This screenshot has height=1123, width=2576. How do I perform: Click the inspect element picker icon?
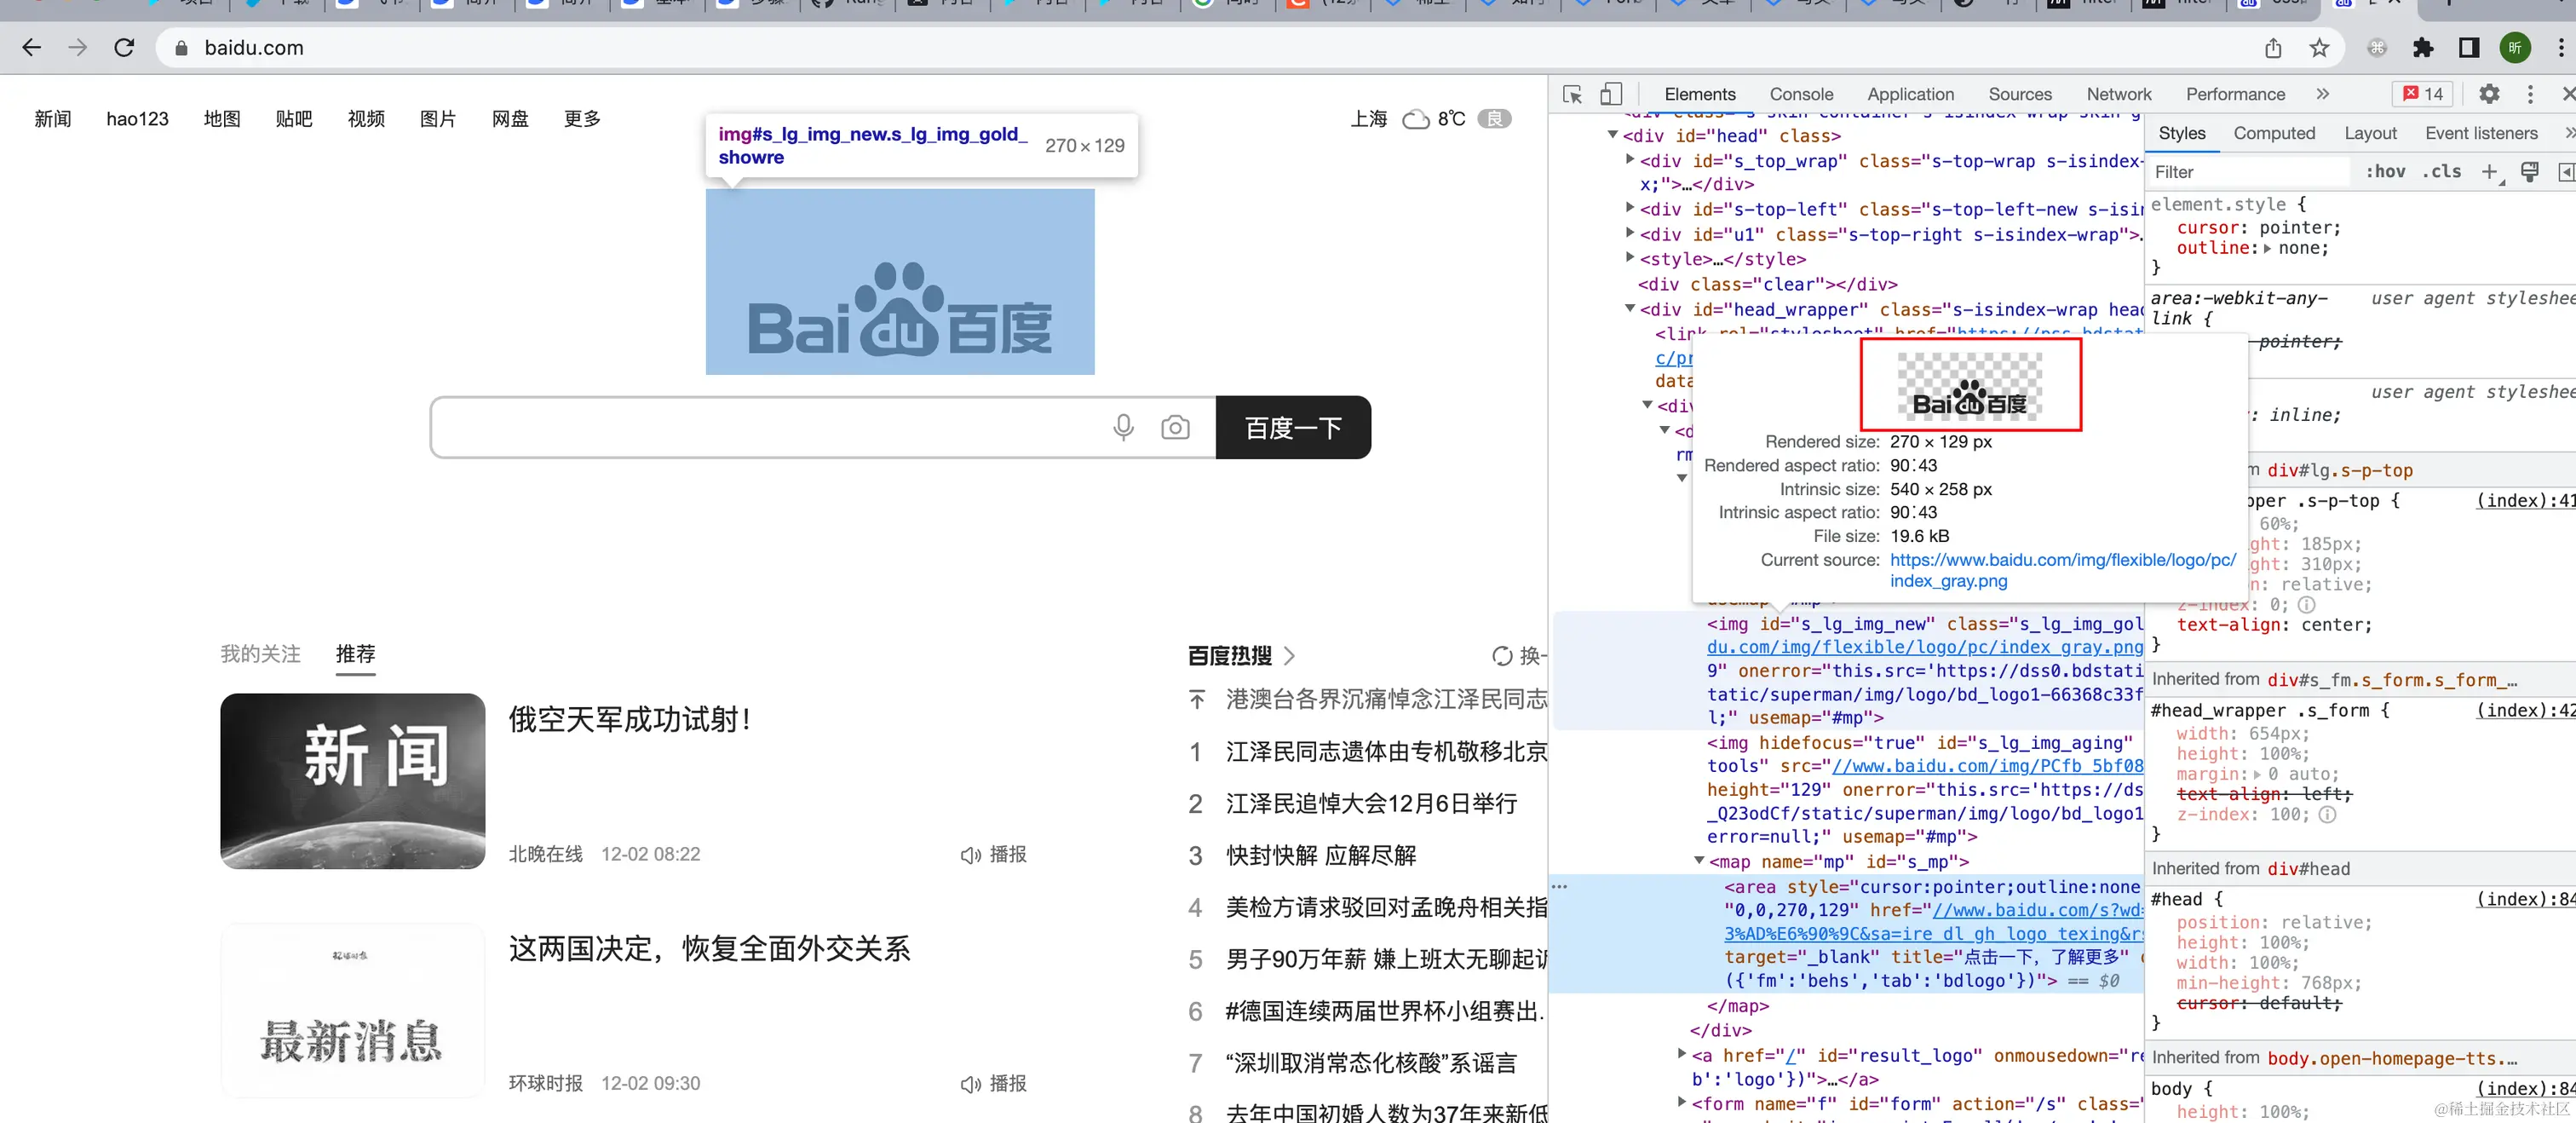(1572, 94)
